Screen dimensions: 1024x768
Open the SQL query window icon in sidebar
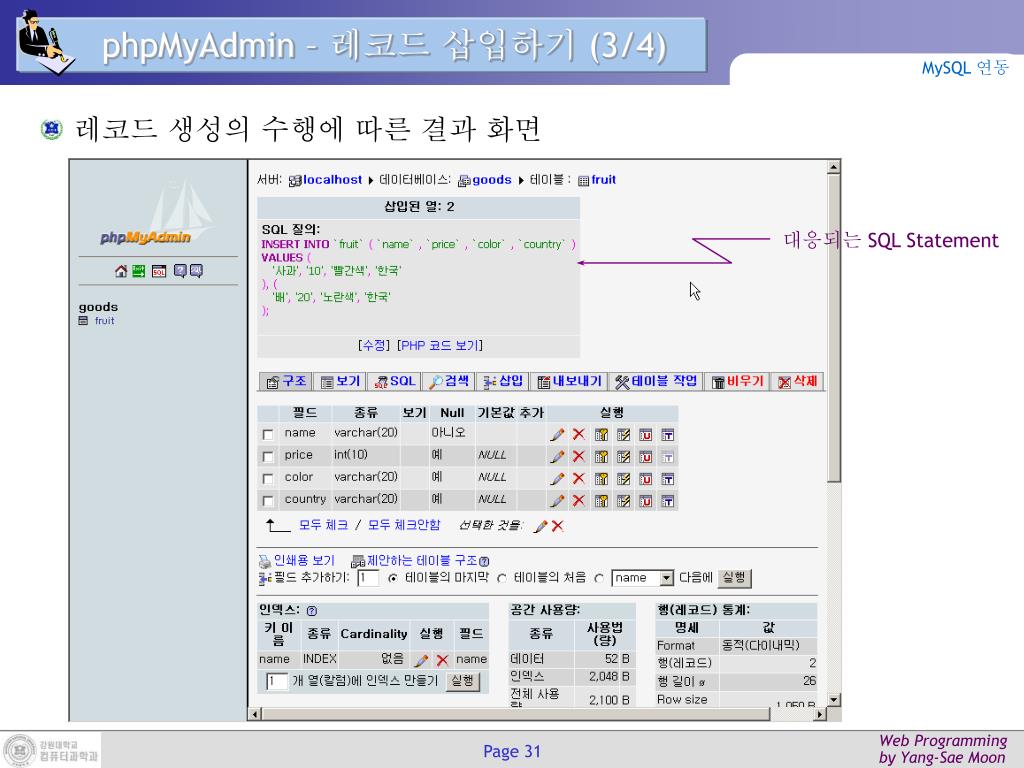(x=159, y=271)
